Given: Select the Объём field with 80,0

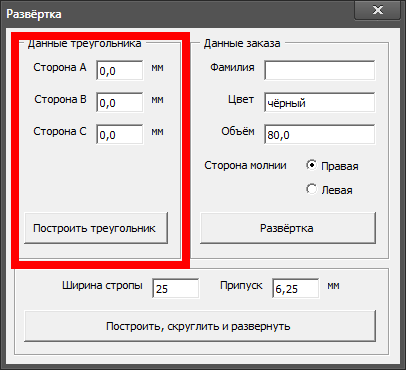Looking at the screenshot, I should point(320,134).
